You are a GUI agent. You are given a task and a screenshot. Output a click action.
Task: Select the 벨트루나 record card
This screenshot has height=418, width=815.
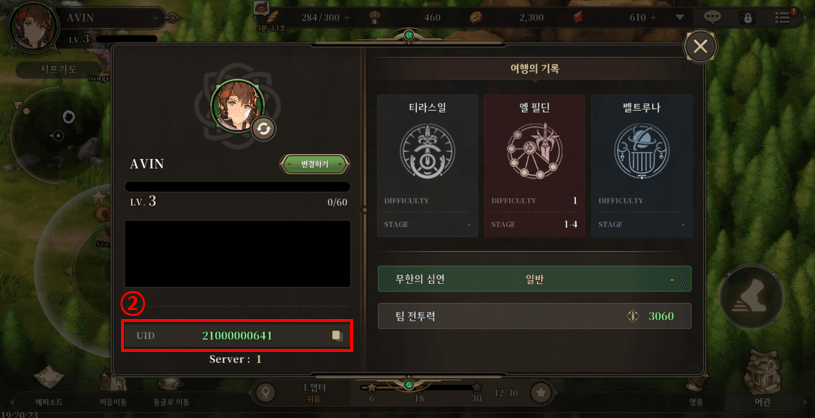point(641,166)
